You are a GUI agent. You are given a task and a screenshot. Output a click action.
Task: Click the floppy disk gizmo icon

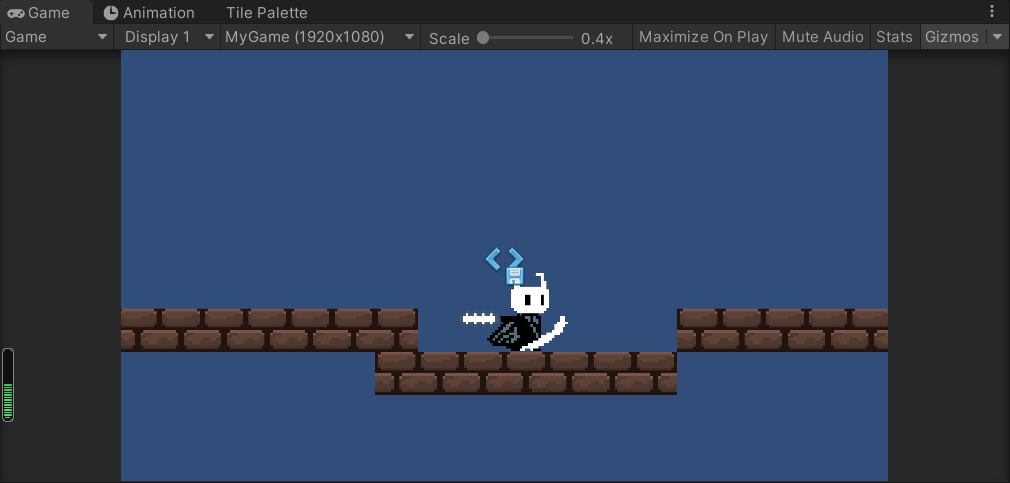click(514, 276)
